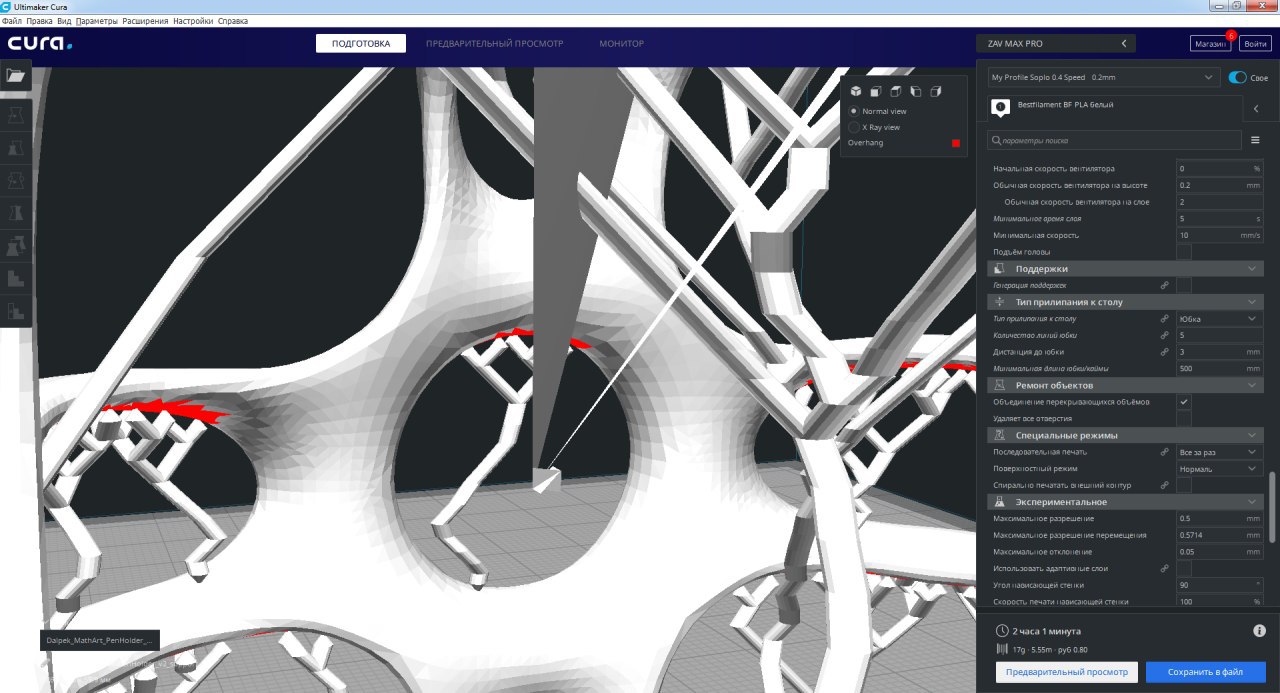Click link icon for Генерация поддержек
This screenshot has width=1280, height=693.
pyautogui.click(x=1164, y=285)
